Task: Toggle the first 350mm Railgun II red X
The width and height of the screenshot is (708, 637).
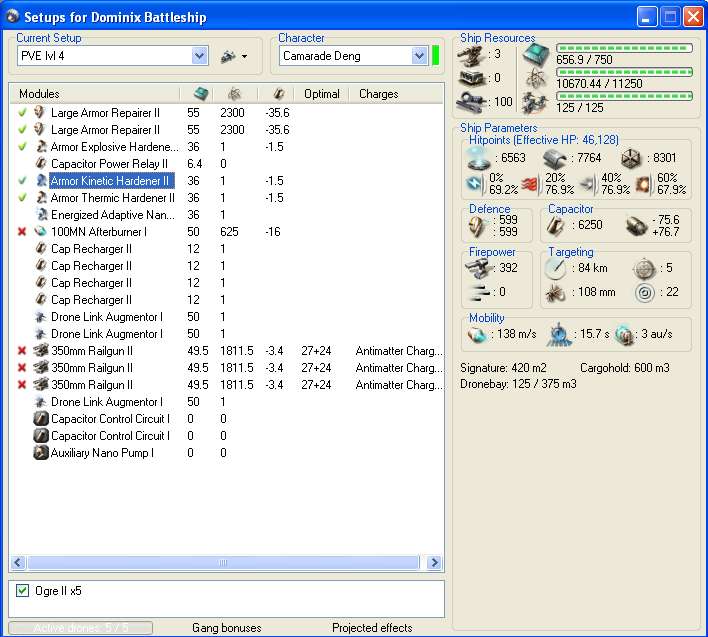Action: (22, 351)
